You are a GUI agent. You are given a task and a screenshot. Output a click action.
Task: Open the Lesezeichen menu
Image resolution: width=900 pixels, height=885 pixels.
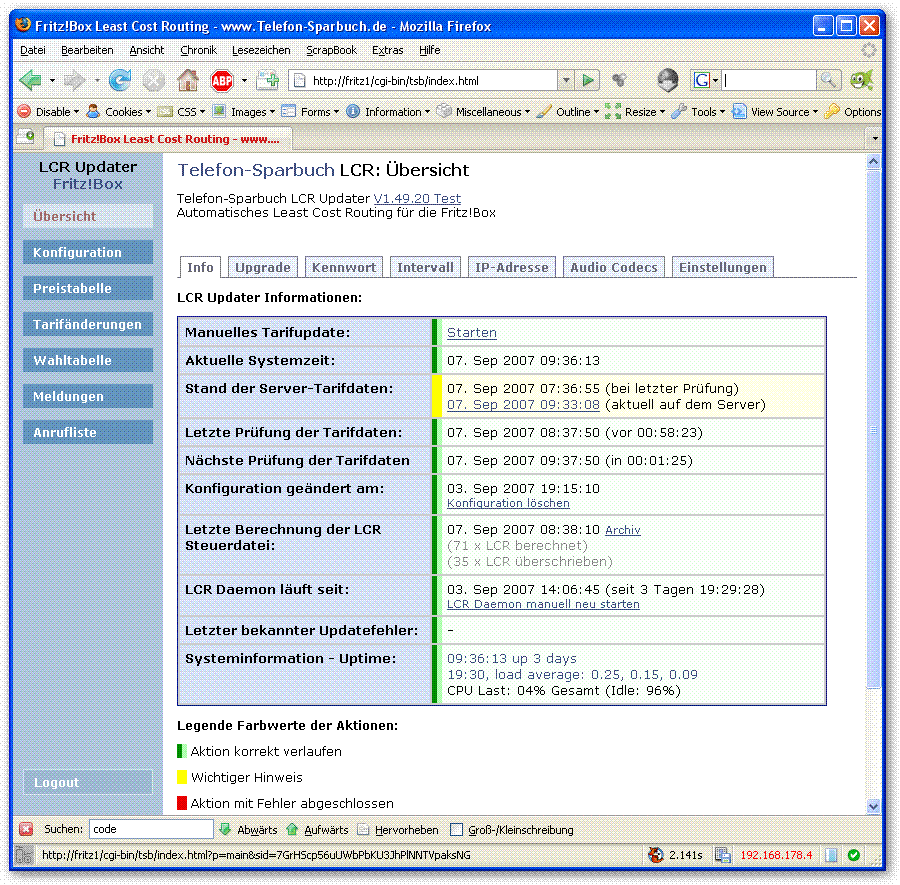click(261, 50)
